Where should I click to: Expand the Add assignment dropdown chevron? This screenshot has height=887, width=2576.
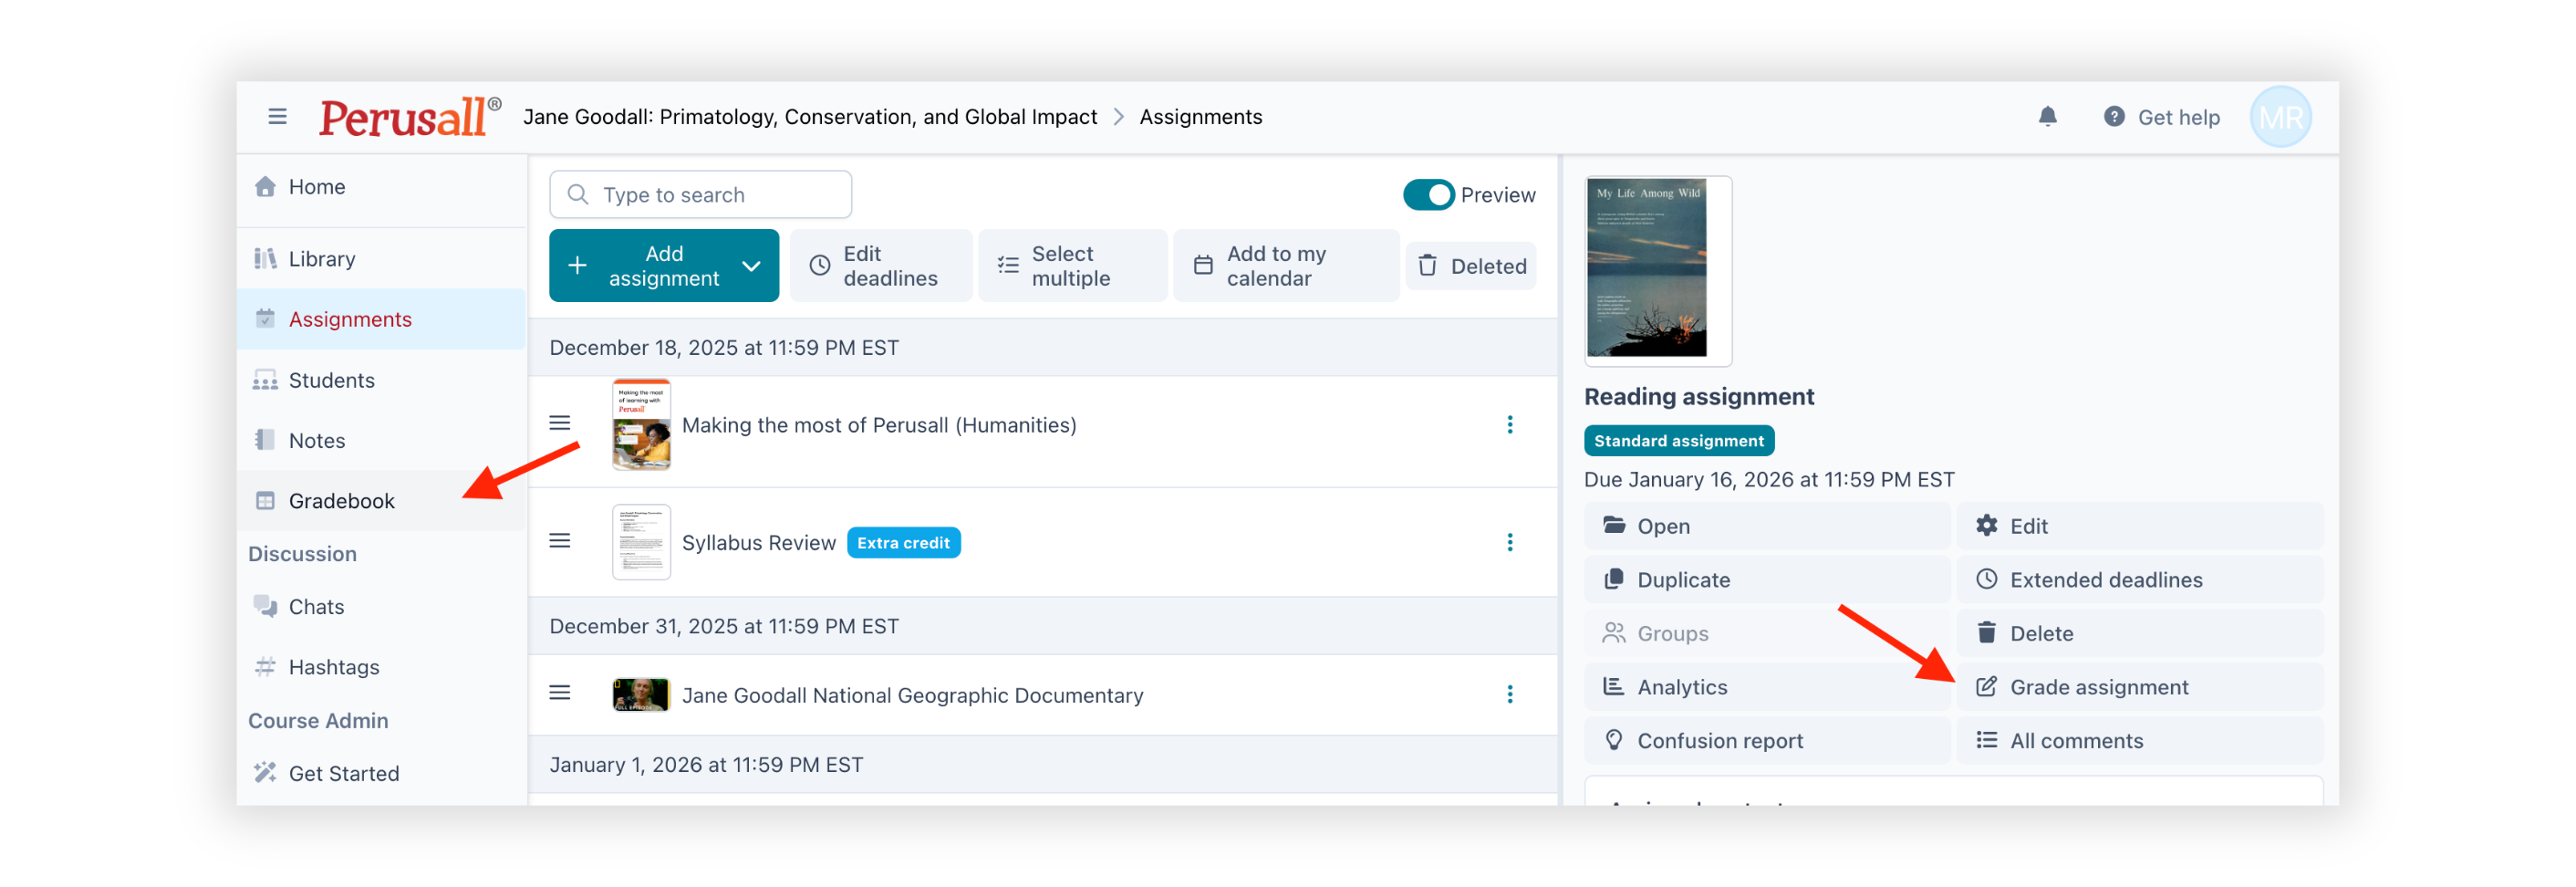pos(751,266)
